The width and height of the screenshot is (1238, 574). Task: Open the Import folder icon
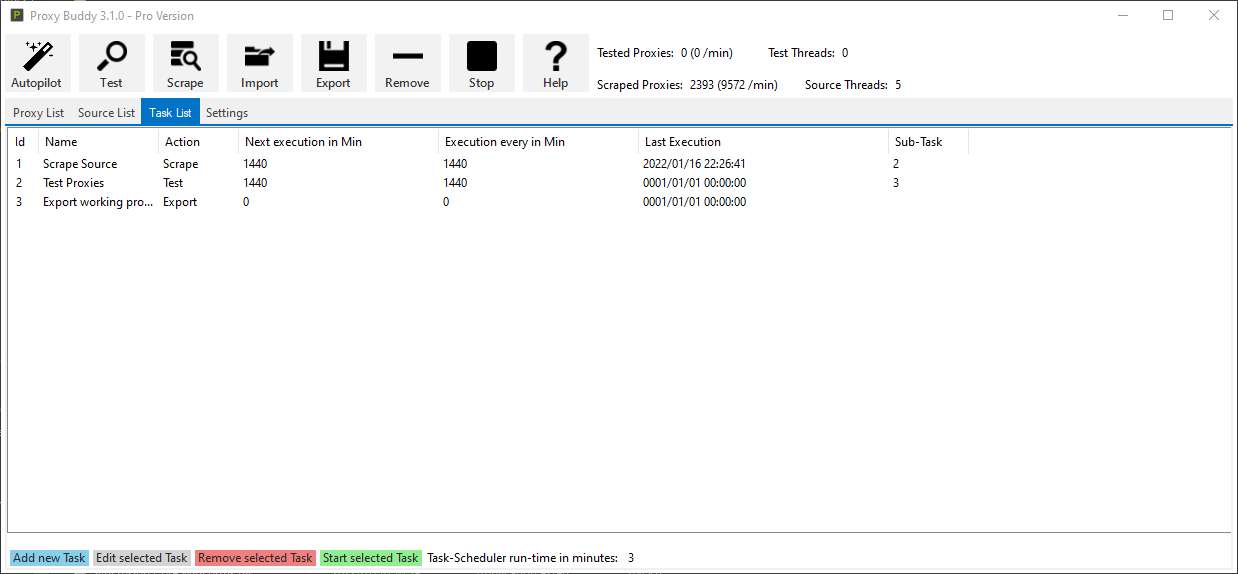click(x=259, y=63)
